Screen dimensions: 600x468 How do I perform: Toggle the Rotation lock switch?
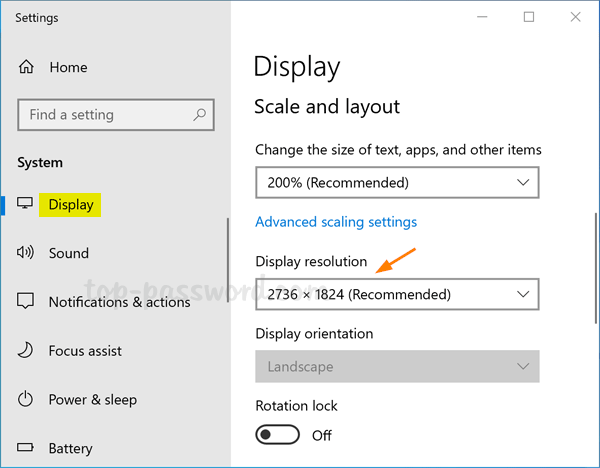pyautogui.click(x=278, y=435)
